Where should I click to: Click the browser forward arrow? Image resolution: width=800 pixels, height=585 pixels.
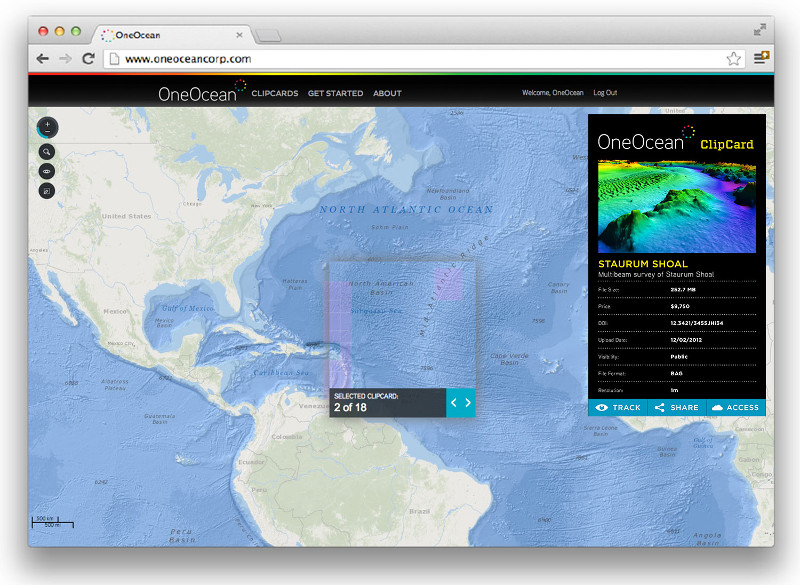[65, 59]
